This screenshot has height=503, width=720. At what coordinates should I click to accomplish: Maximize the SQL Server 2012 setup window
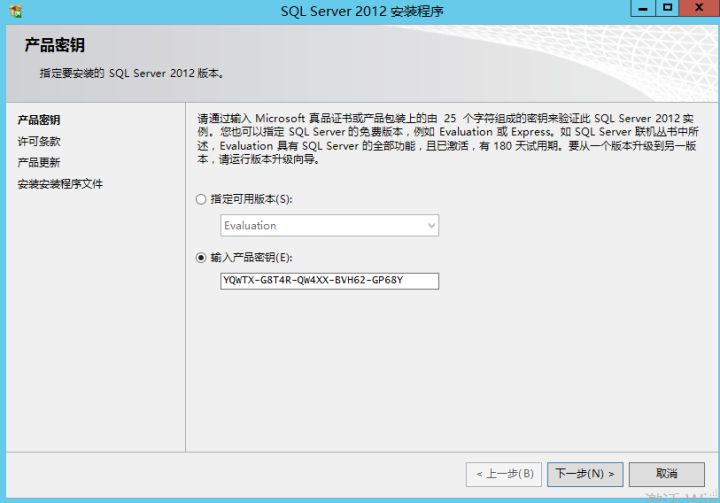click(x=667, y=8)
